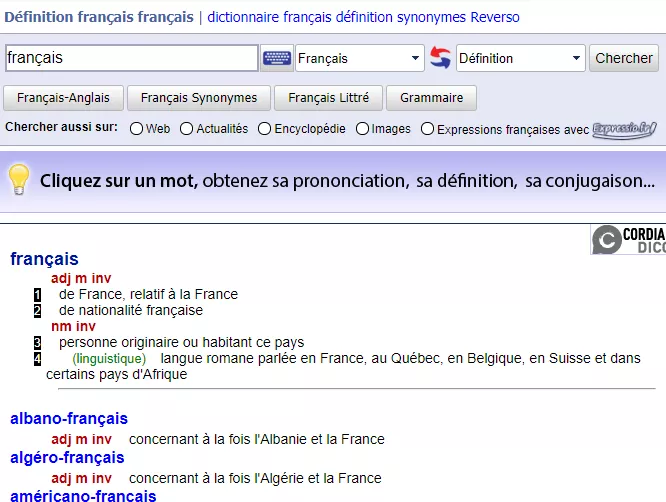The height and width of the screenshot is (502, 666).
Task: Open the américano-français entry link
Action: click(x=83, y=496)
